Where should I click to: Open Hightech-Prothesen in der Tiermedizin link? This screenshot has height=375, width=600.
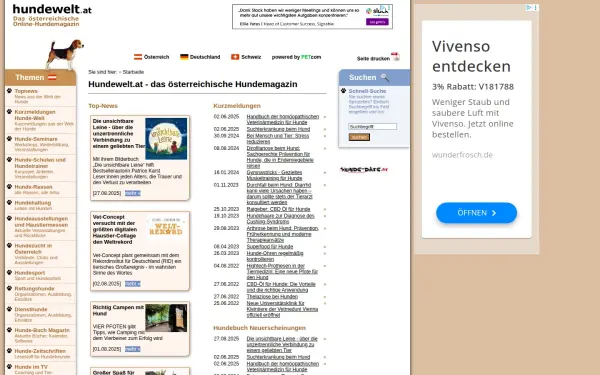282,271
